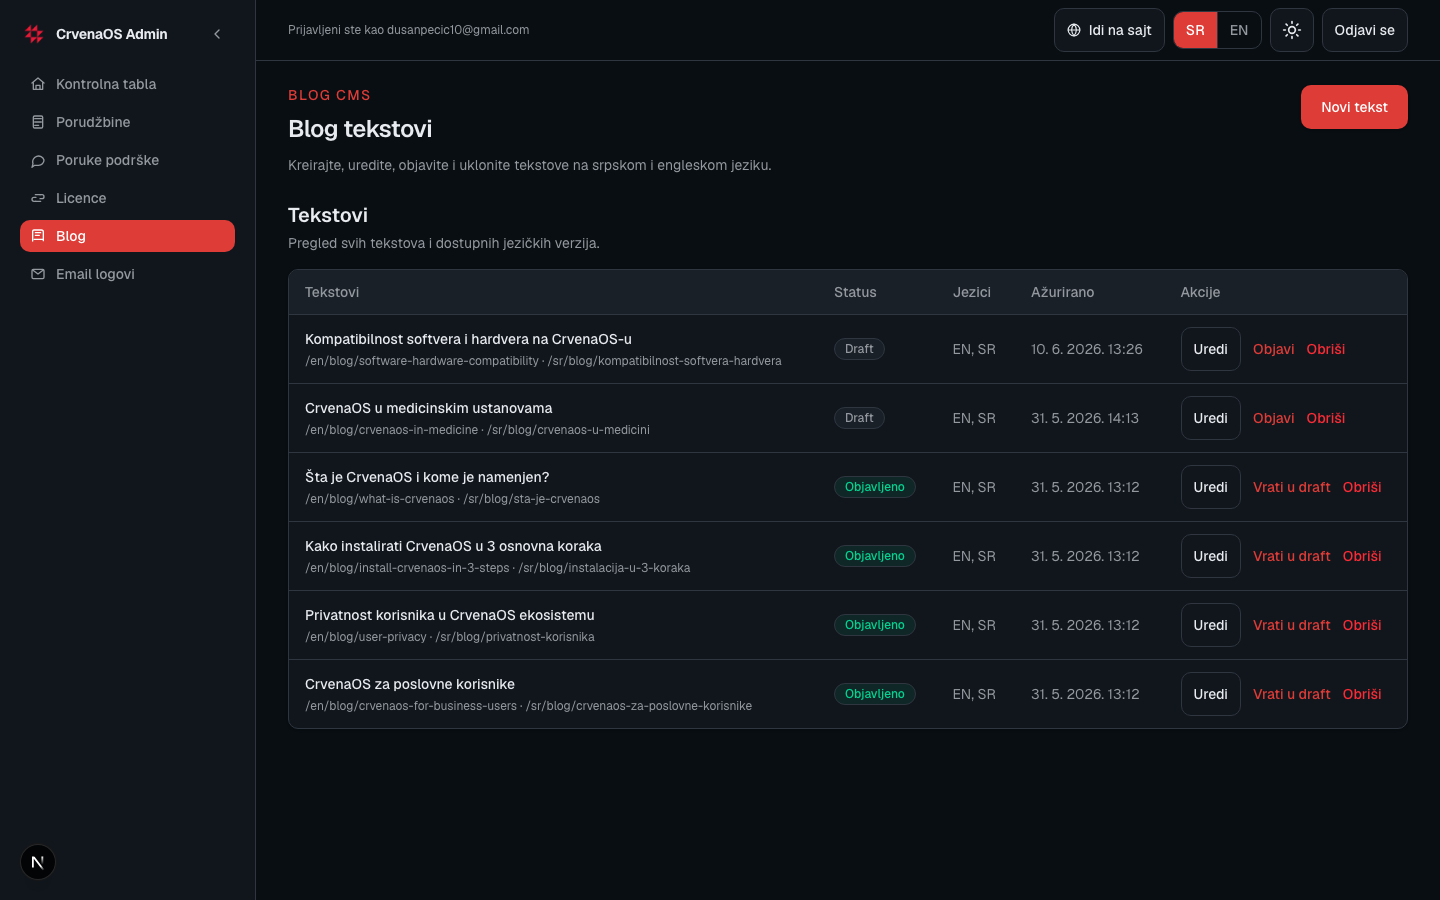Image resolution: width=1440 pixels, height=900 pixels.
Task: Click the Jezici column header
Action: click(x=972, y=292)
